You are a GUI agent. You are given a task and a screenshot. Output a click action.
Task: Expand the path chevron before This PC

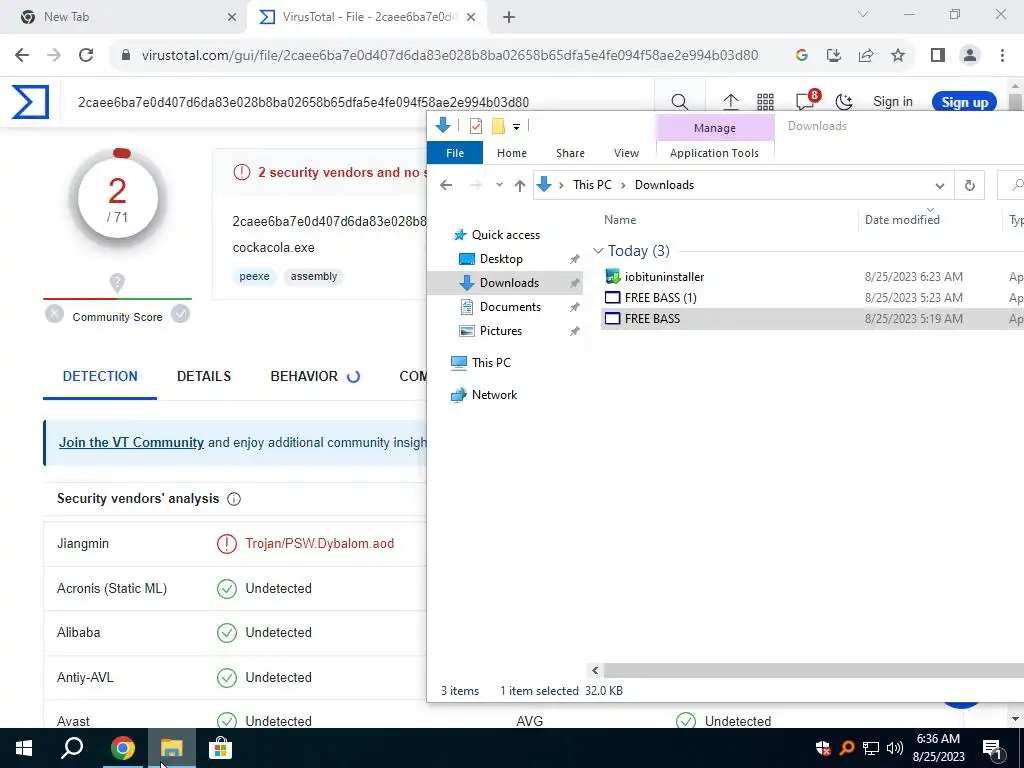point(561,185)
